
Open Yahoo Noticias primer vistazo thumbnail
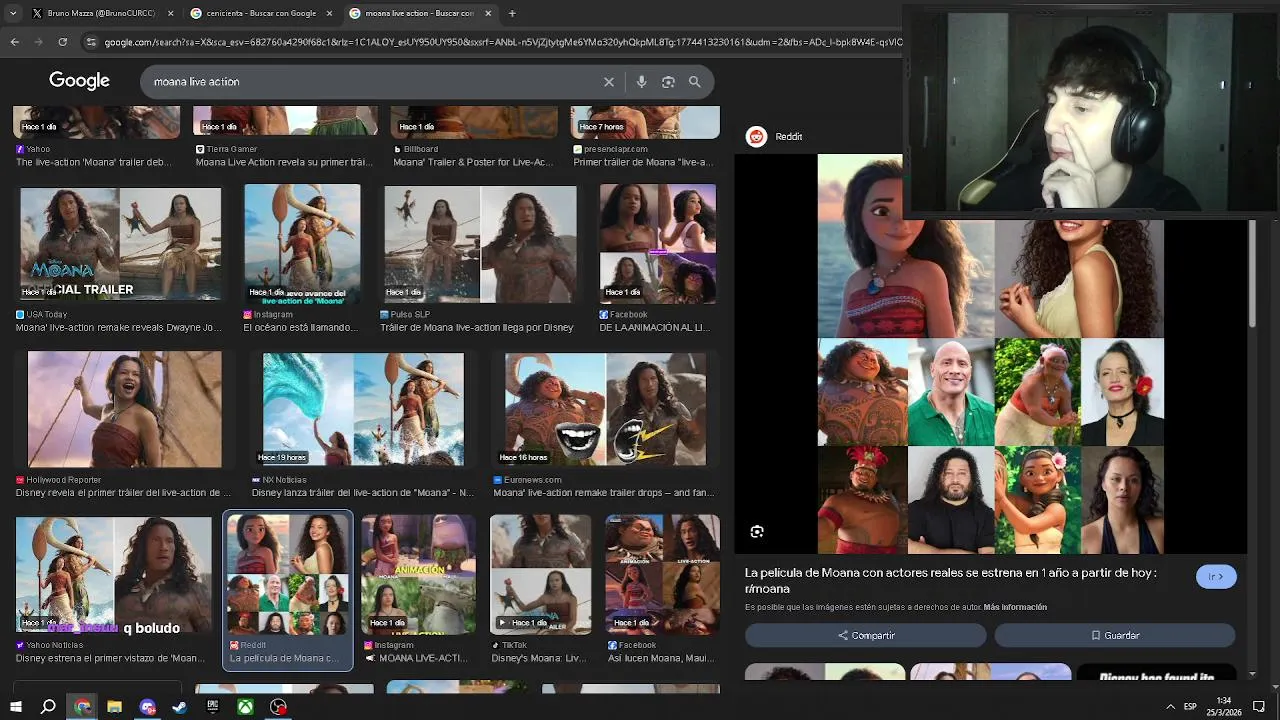pyautogui.click(x=113, y=575)
